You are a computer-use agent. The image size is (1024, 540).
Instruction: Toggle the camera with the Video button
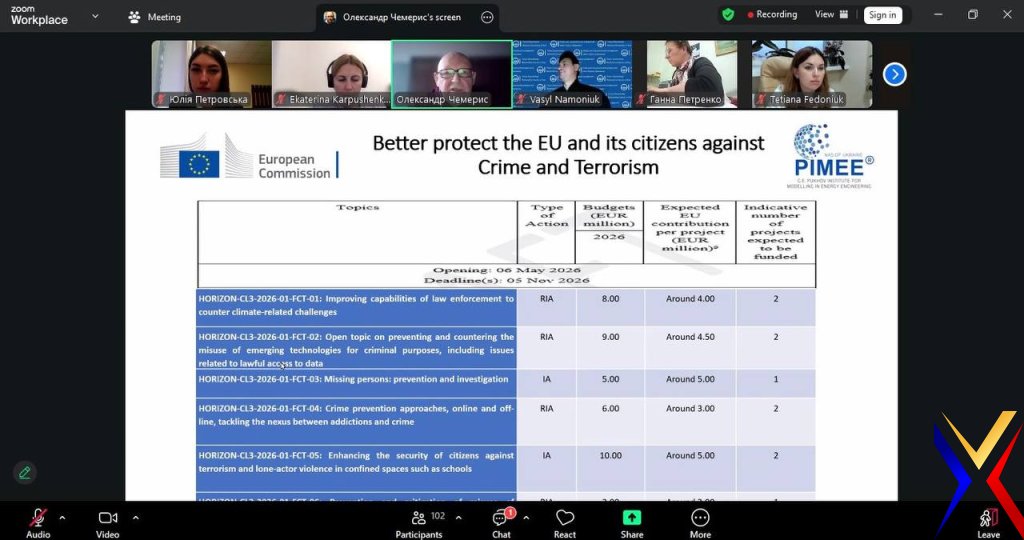(107, 519)
